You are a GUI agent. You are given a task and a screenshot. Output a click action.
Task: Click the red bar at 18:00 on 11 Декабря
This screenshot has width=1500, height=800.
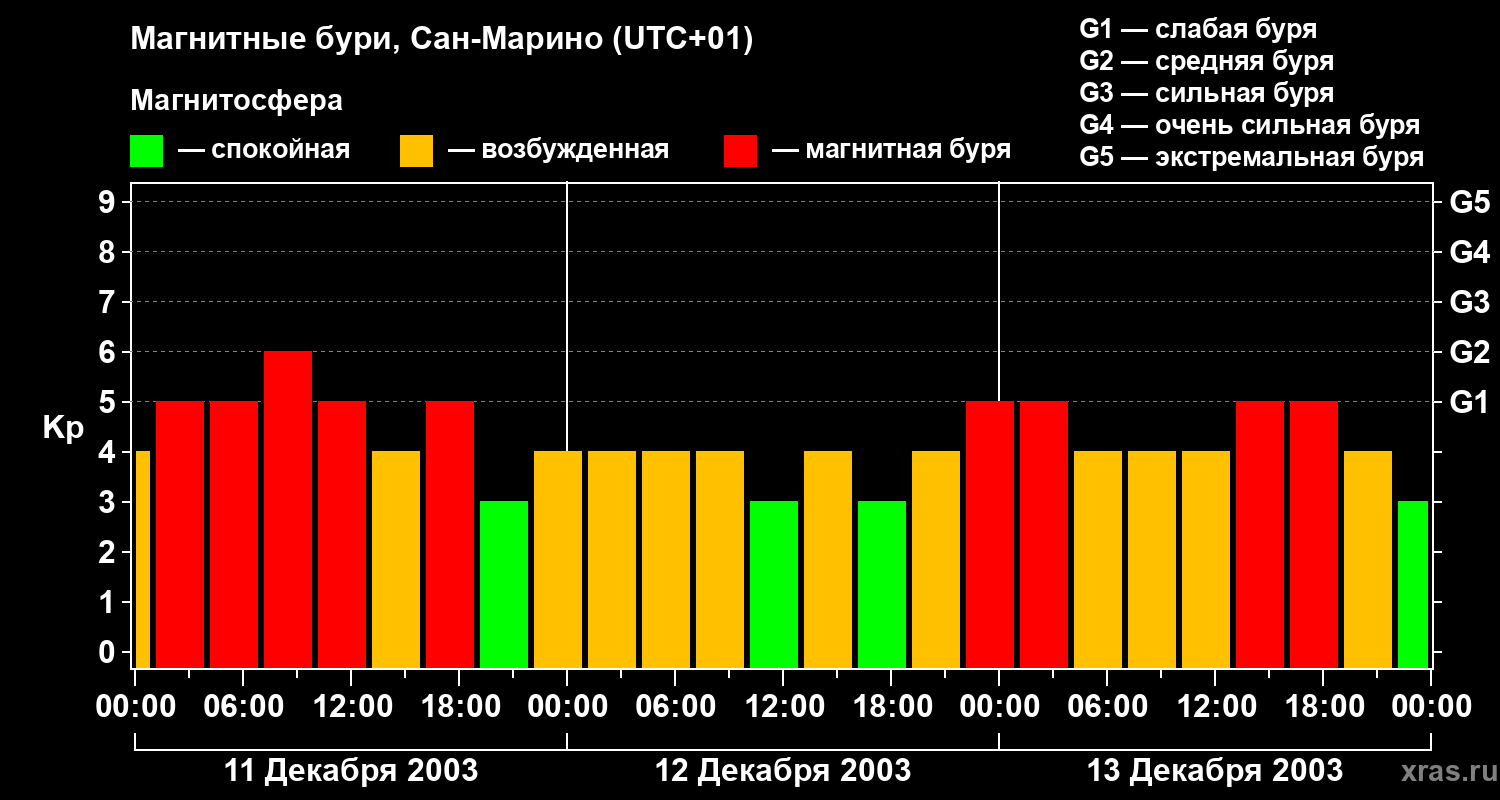[450, 534]
